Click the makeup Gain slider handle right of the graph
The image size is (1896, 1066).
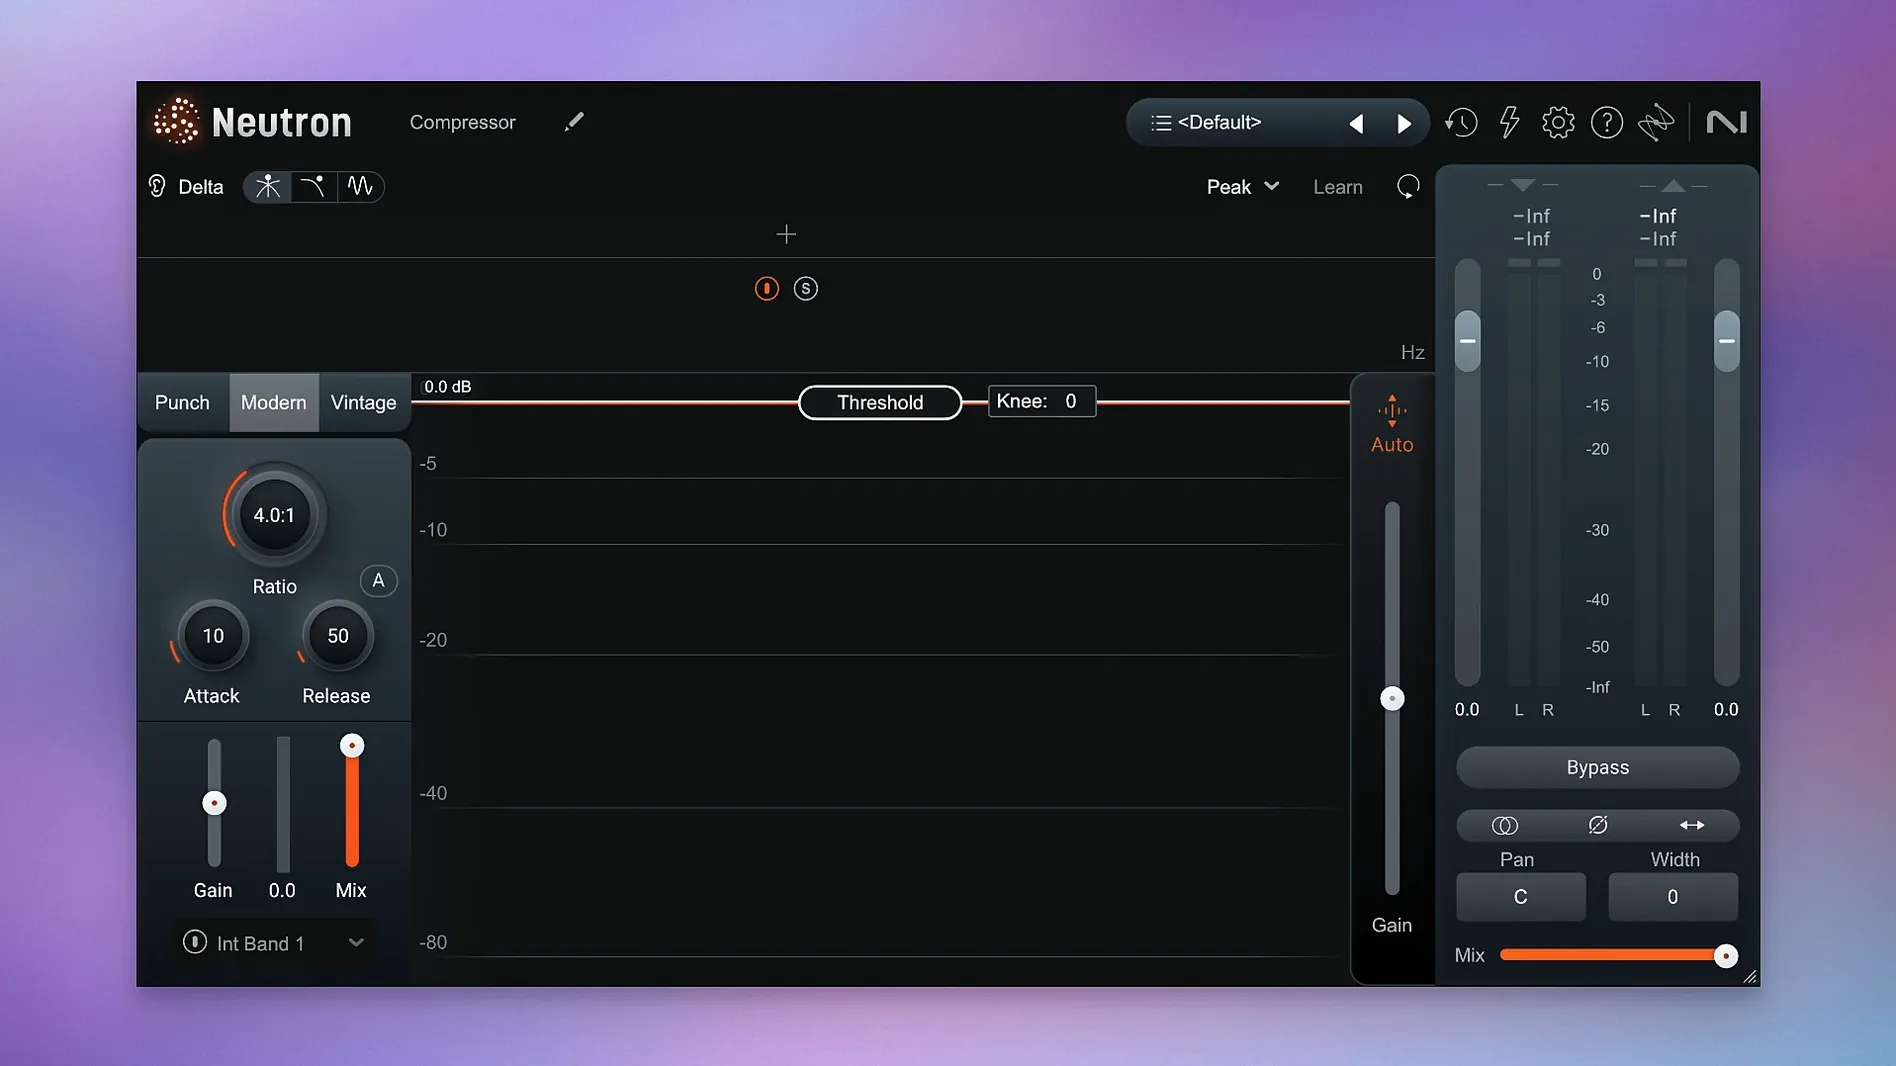click(1392, 698)
